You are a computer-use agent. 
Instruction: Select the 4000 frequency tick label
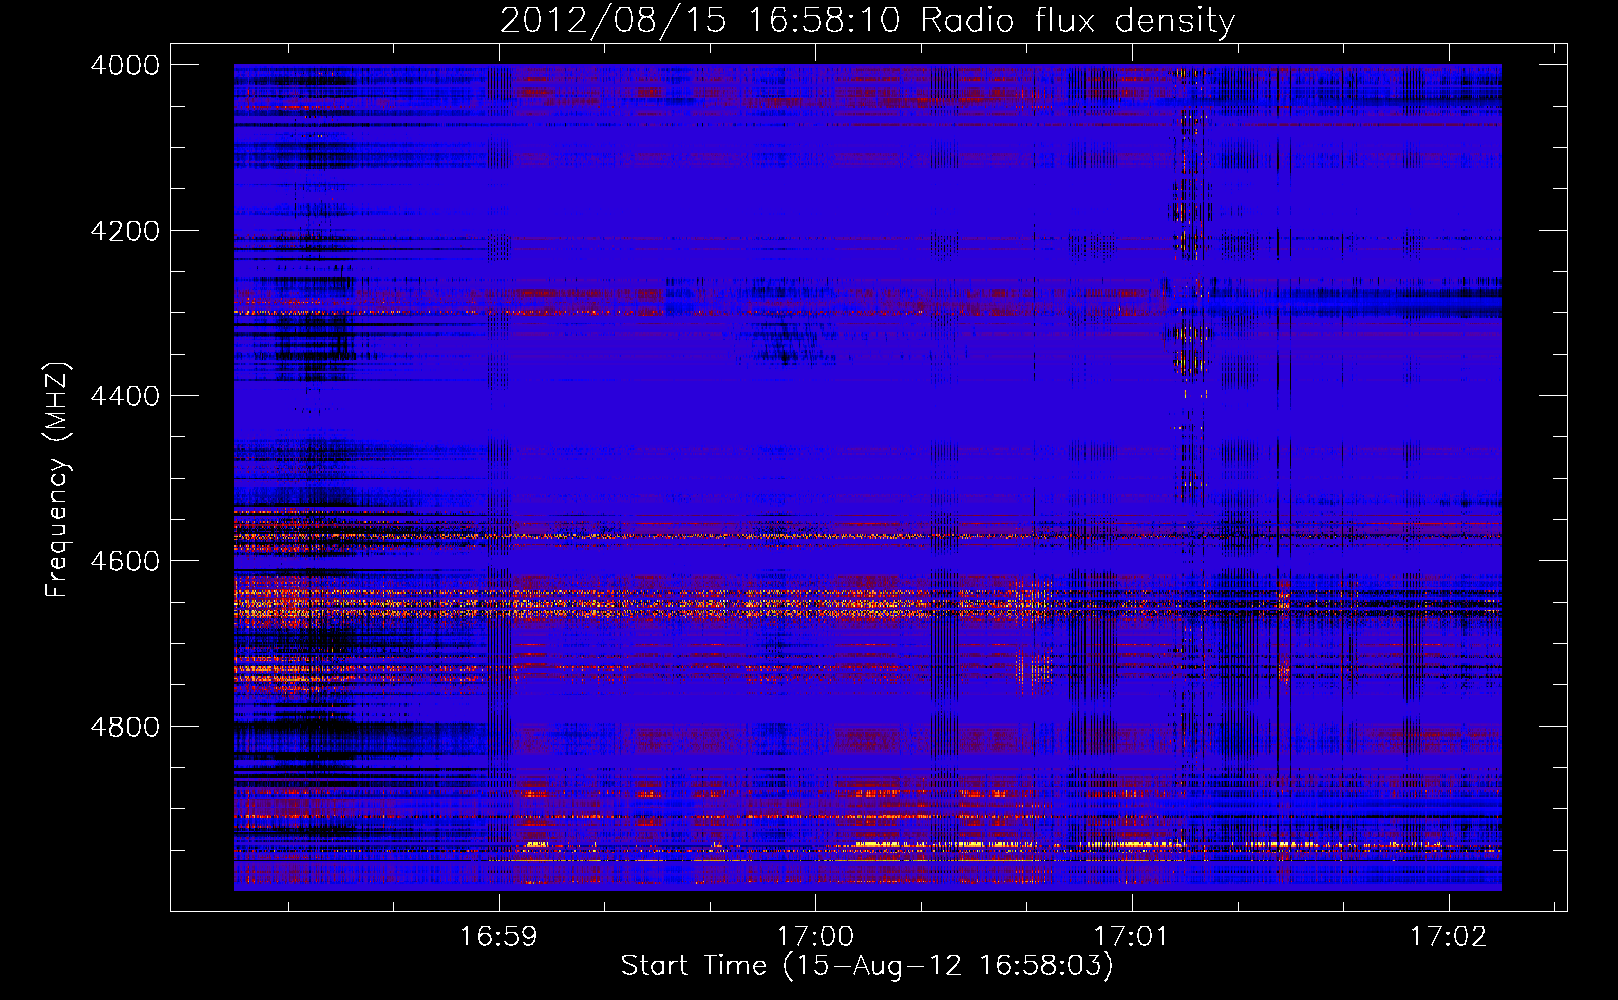pos(125,65)
